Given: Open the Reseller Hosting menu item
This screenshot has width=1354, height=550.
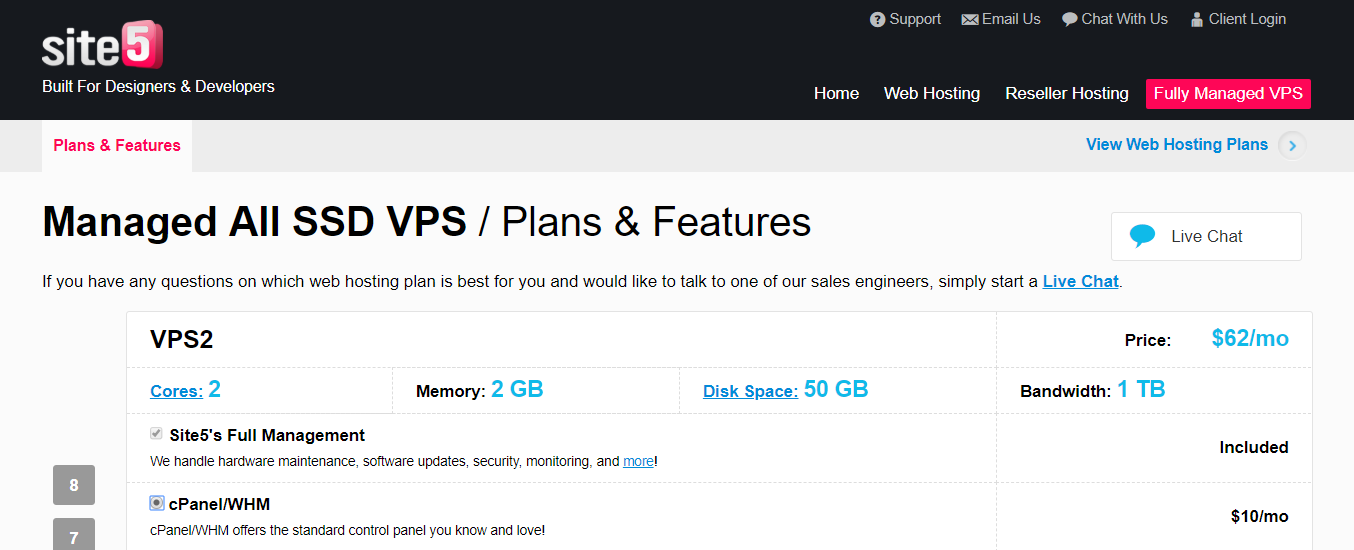Looking at the screenshot, I should pos(1067,93).
